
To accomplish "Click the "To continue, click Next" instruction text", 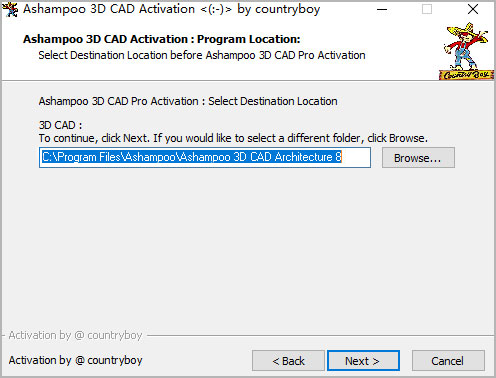I will pyautogui.click(x=93, y=138).
